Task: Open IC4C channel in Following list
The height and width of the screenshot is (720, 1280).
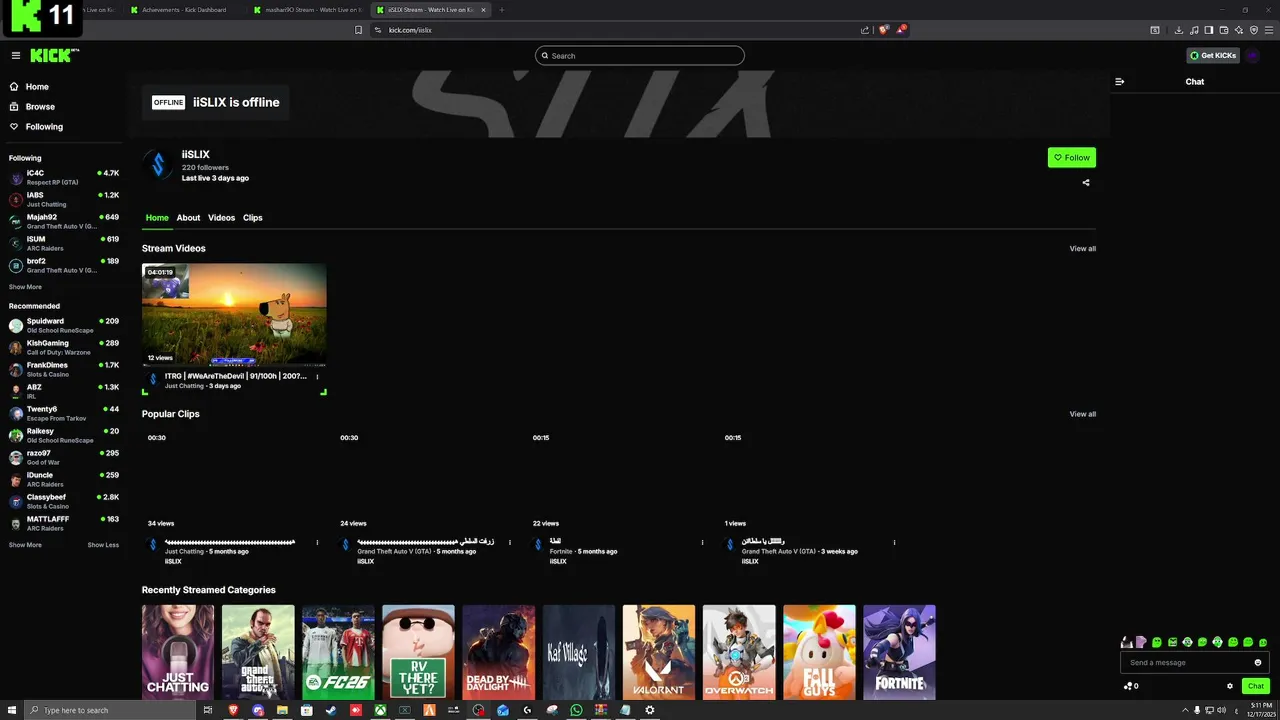Action: tap(64, 178)
